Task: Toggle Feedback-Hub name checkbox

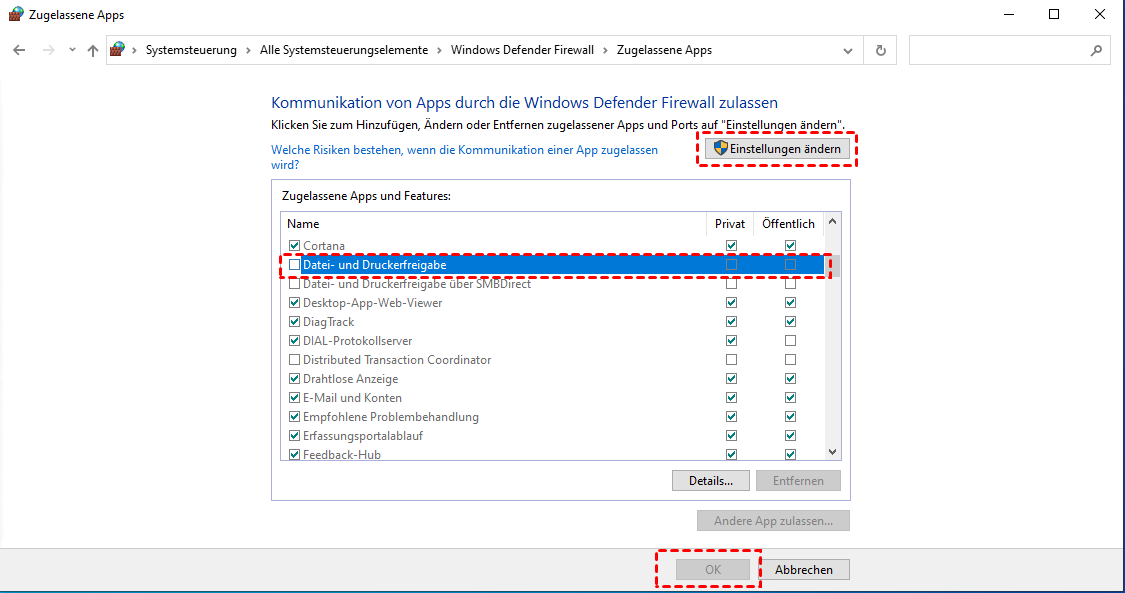Action: click(x=294, y=455)
